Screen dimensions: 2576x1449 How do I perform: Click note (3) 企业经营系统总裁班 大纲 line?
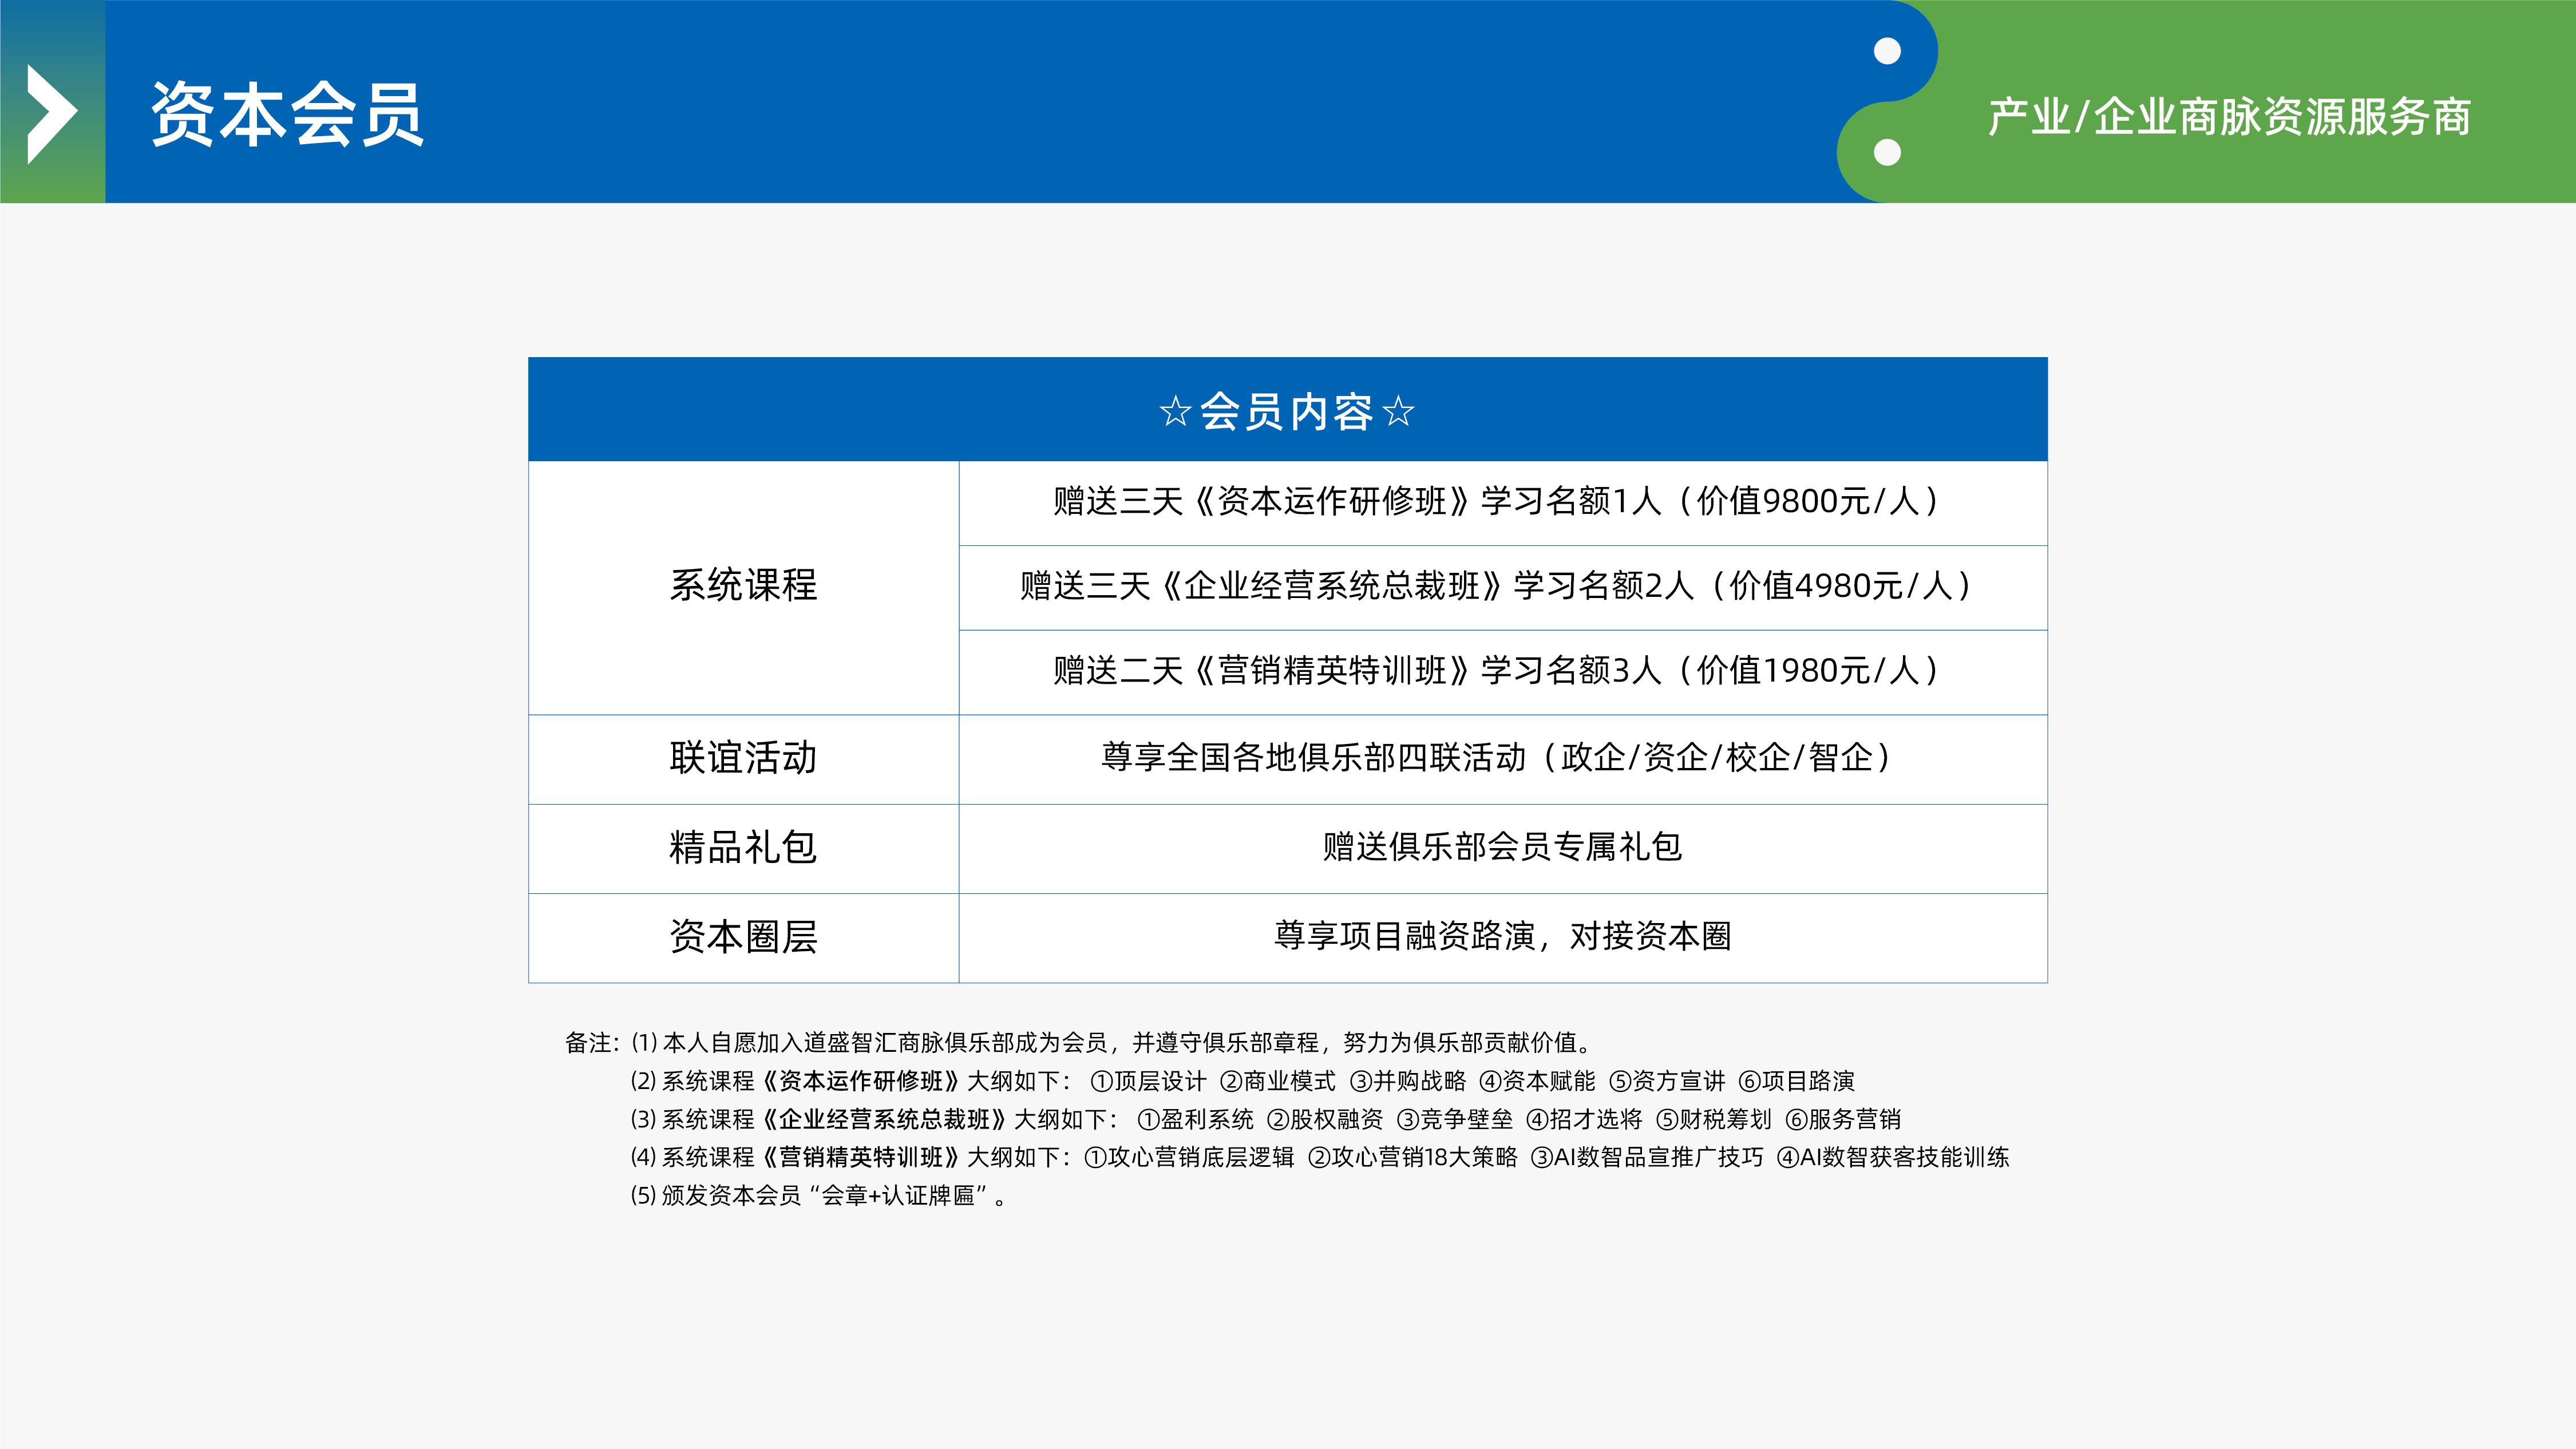point(1265,1119)
